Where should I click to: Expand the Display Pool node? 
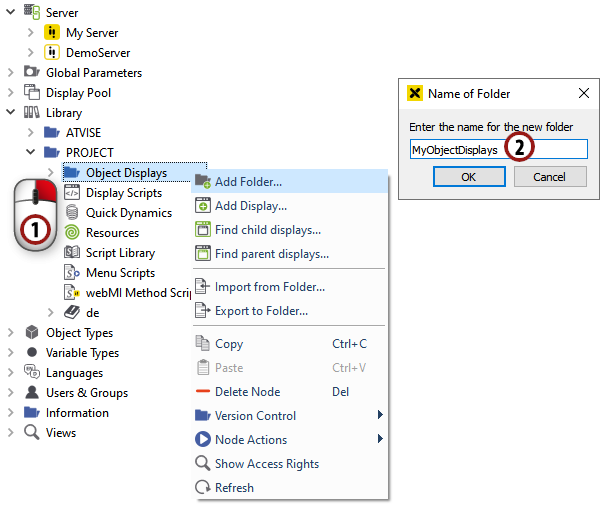[x=11, y=92]
